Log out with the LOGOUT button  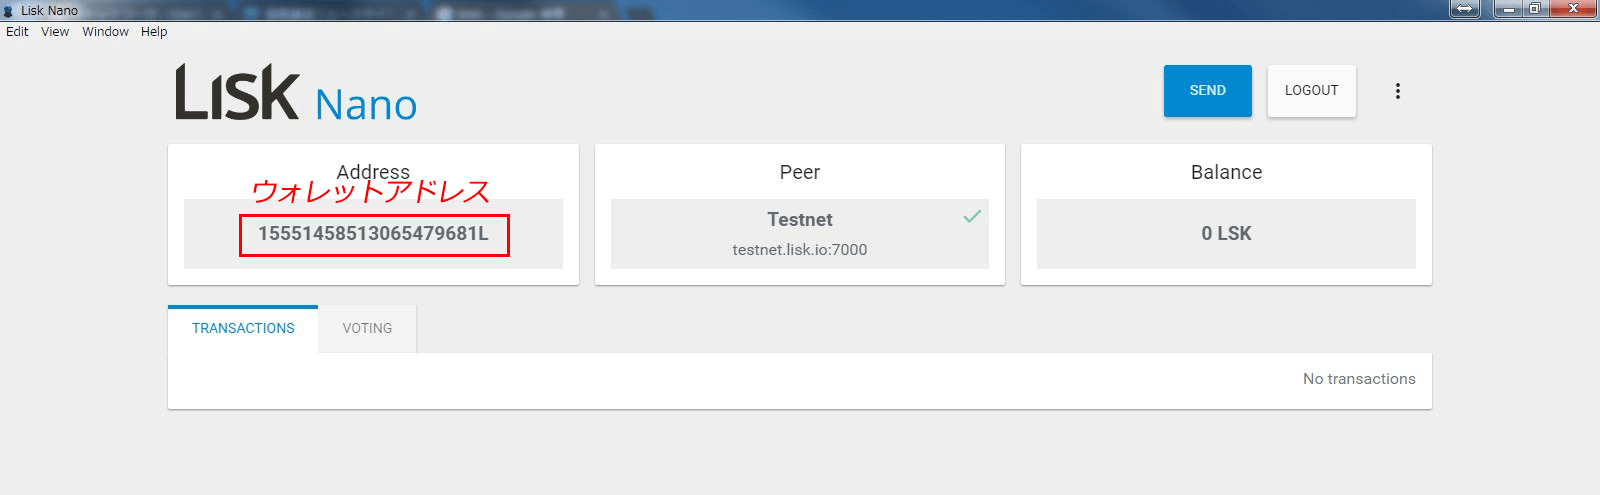click(1311, 91)
